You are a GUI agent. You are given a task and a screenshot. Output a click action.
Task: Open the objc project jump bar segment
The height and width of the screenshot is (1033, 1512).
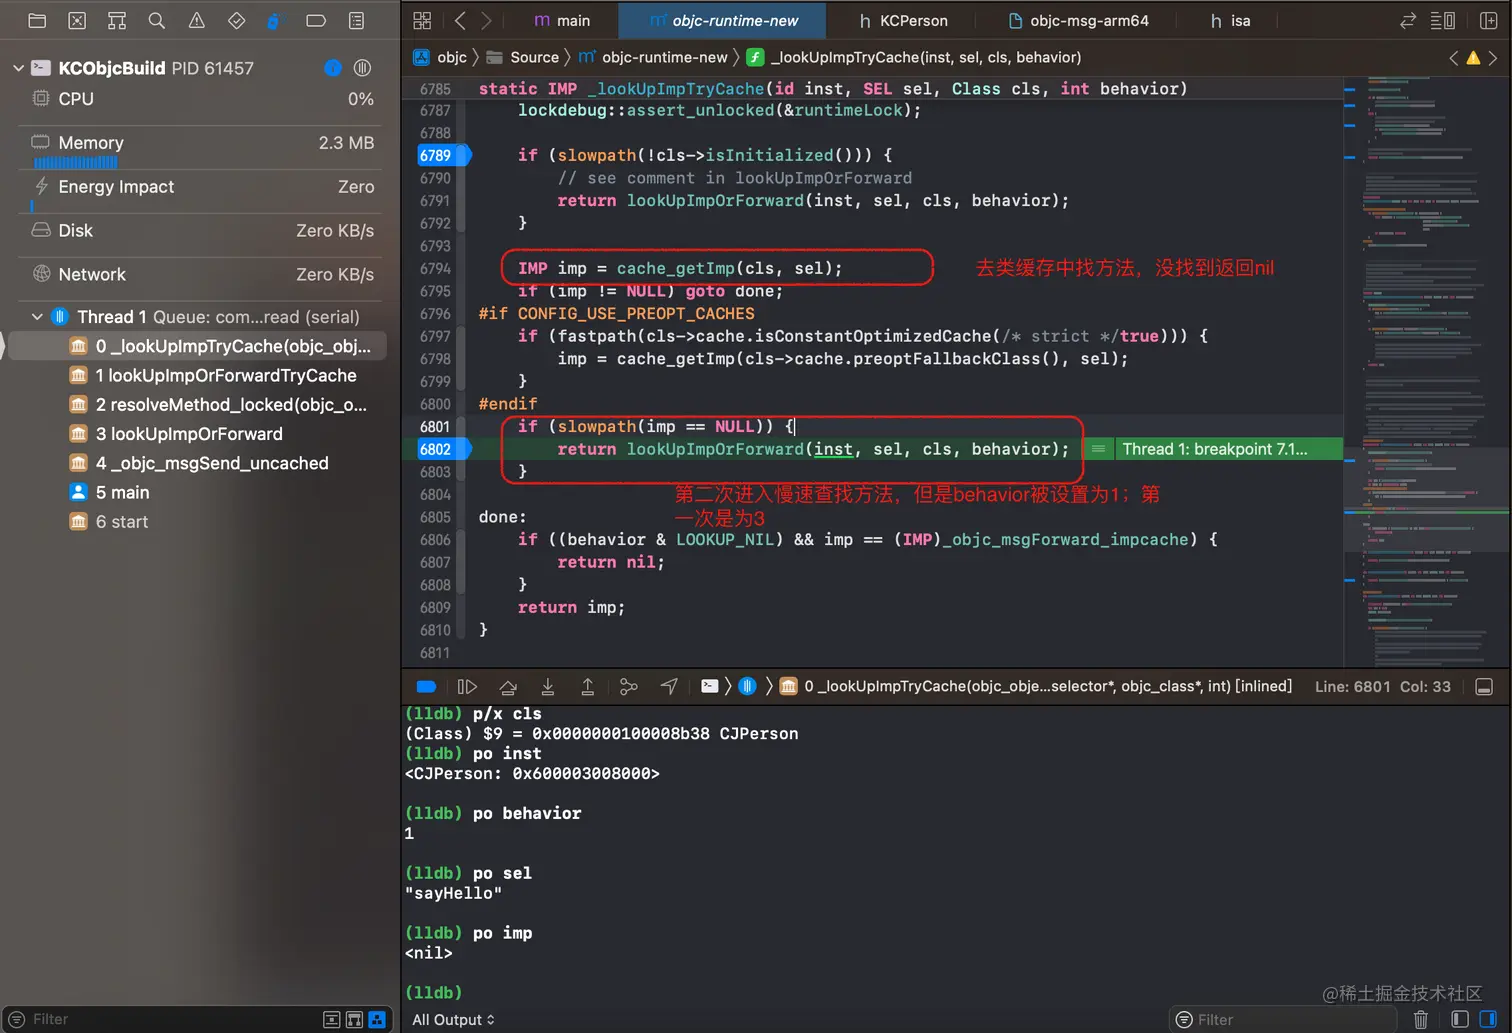tap(440, 58)
